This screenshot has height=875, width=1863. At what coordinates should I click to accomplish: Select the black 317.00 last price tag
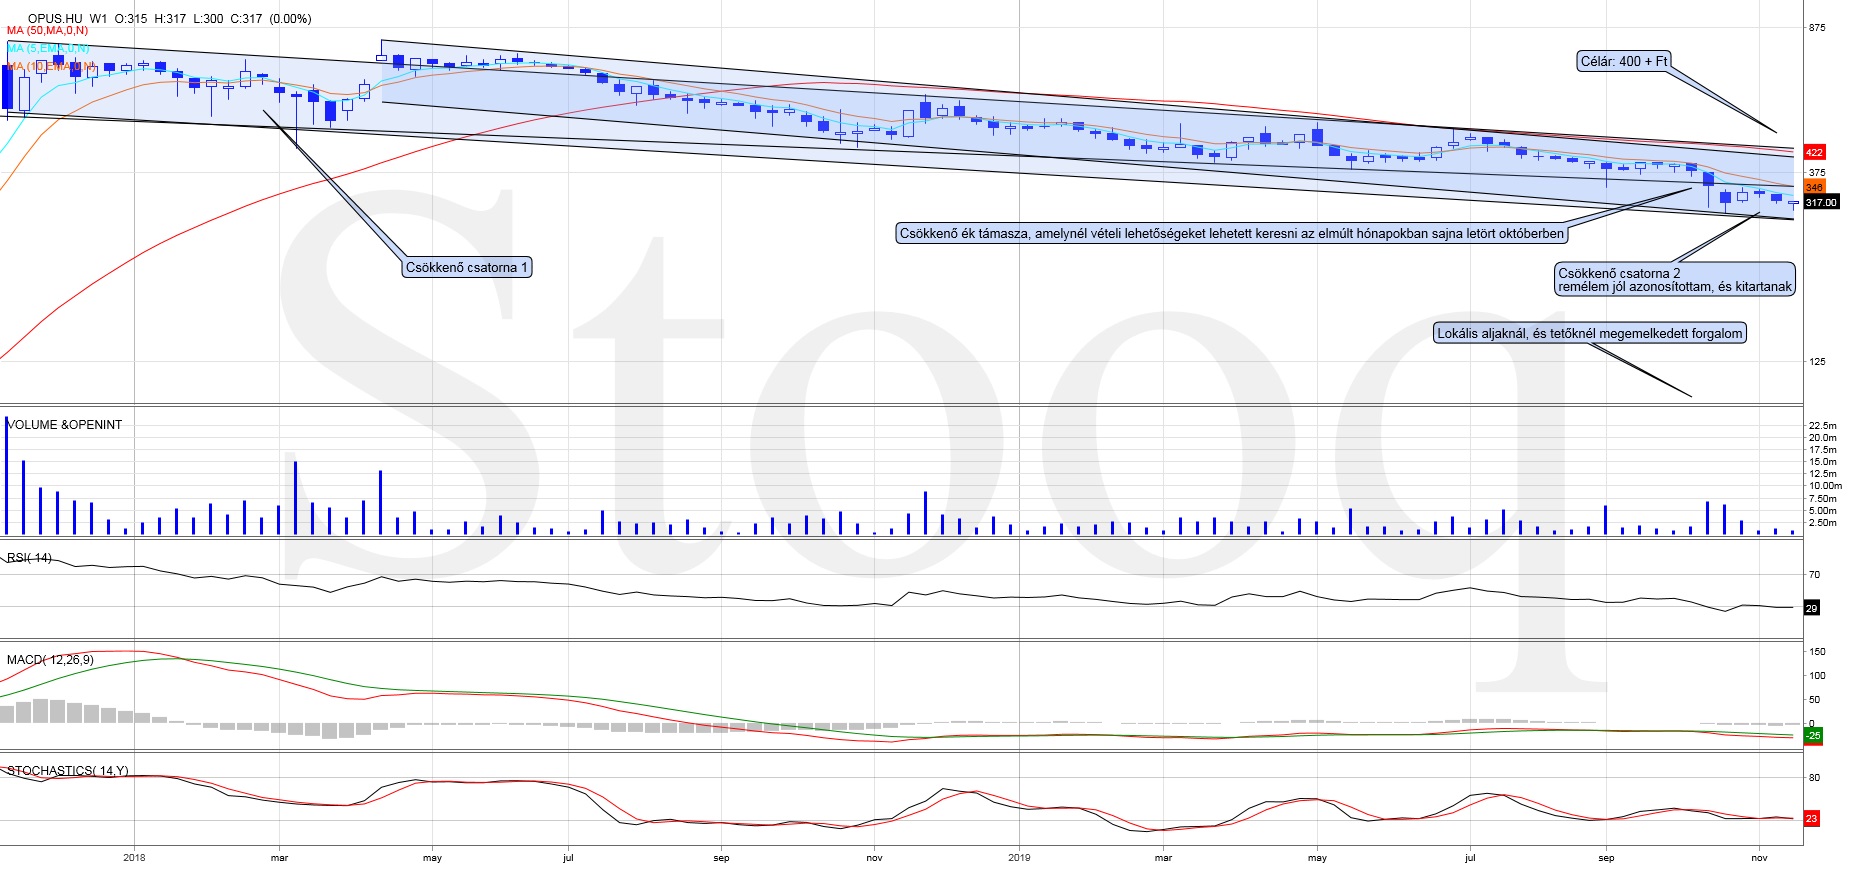[x=1820, y=203]
